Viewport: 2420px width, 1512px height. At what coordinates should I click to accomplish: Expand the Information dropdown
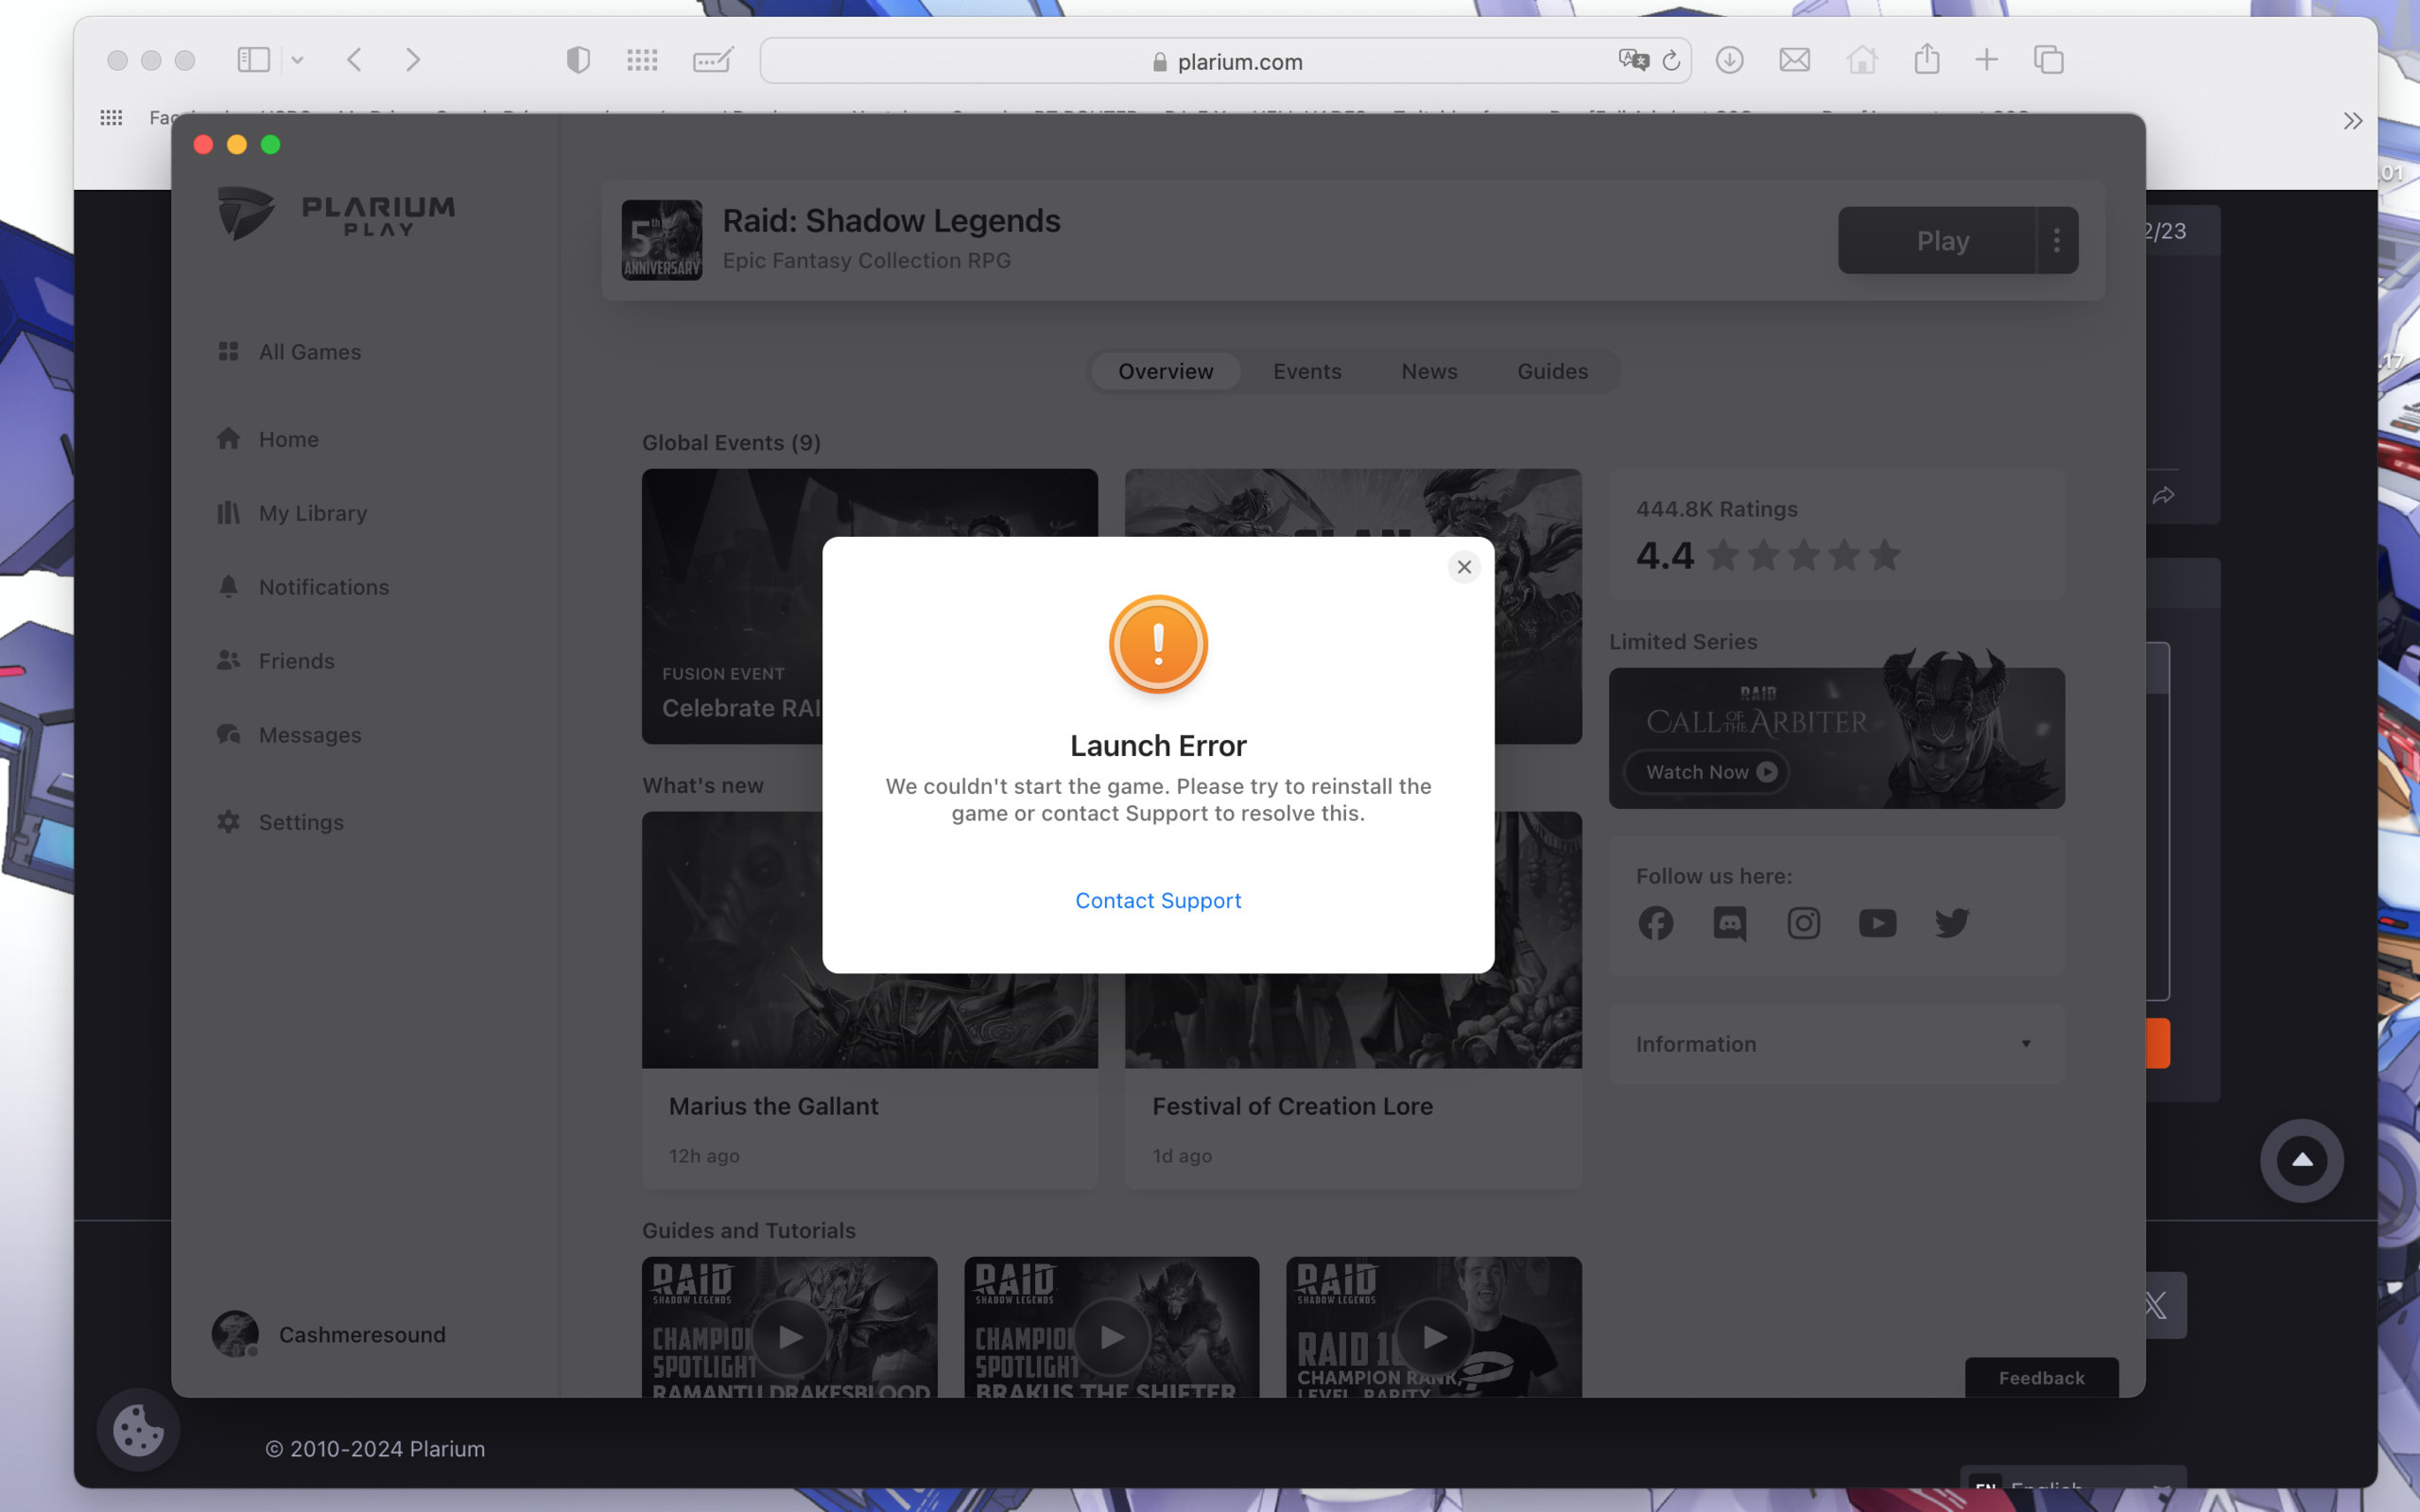tap(1836, 1044)
